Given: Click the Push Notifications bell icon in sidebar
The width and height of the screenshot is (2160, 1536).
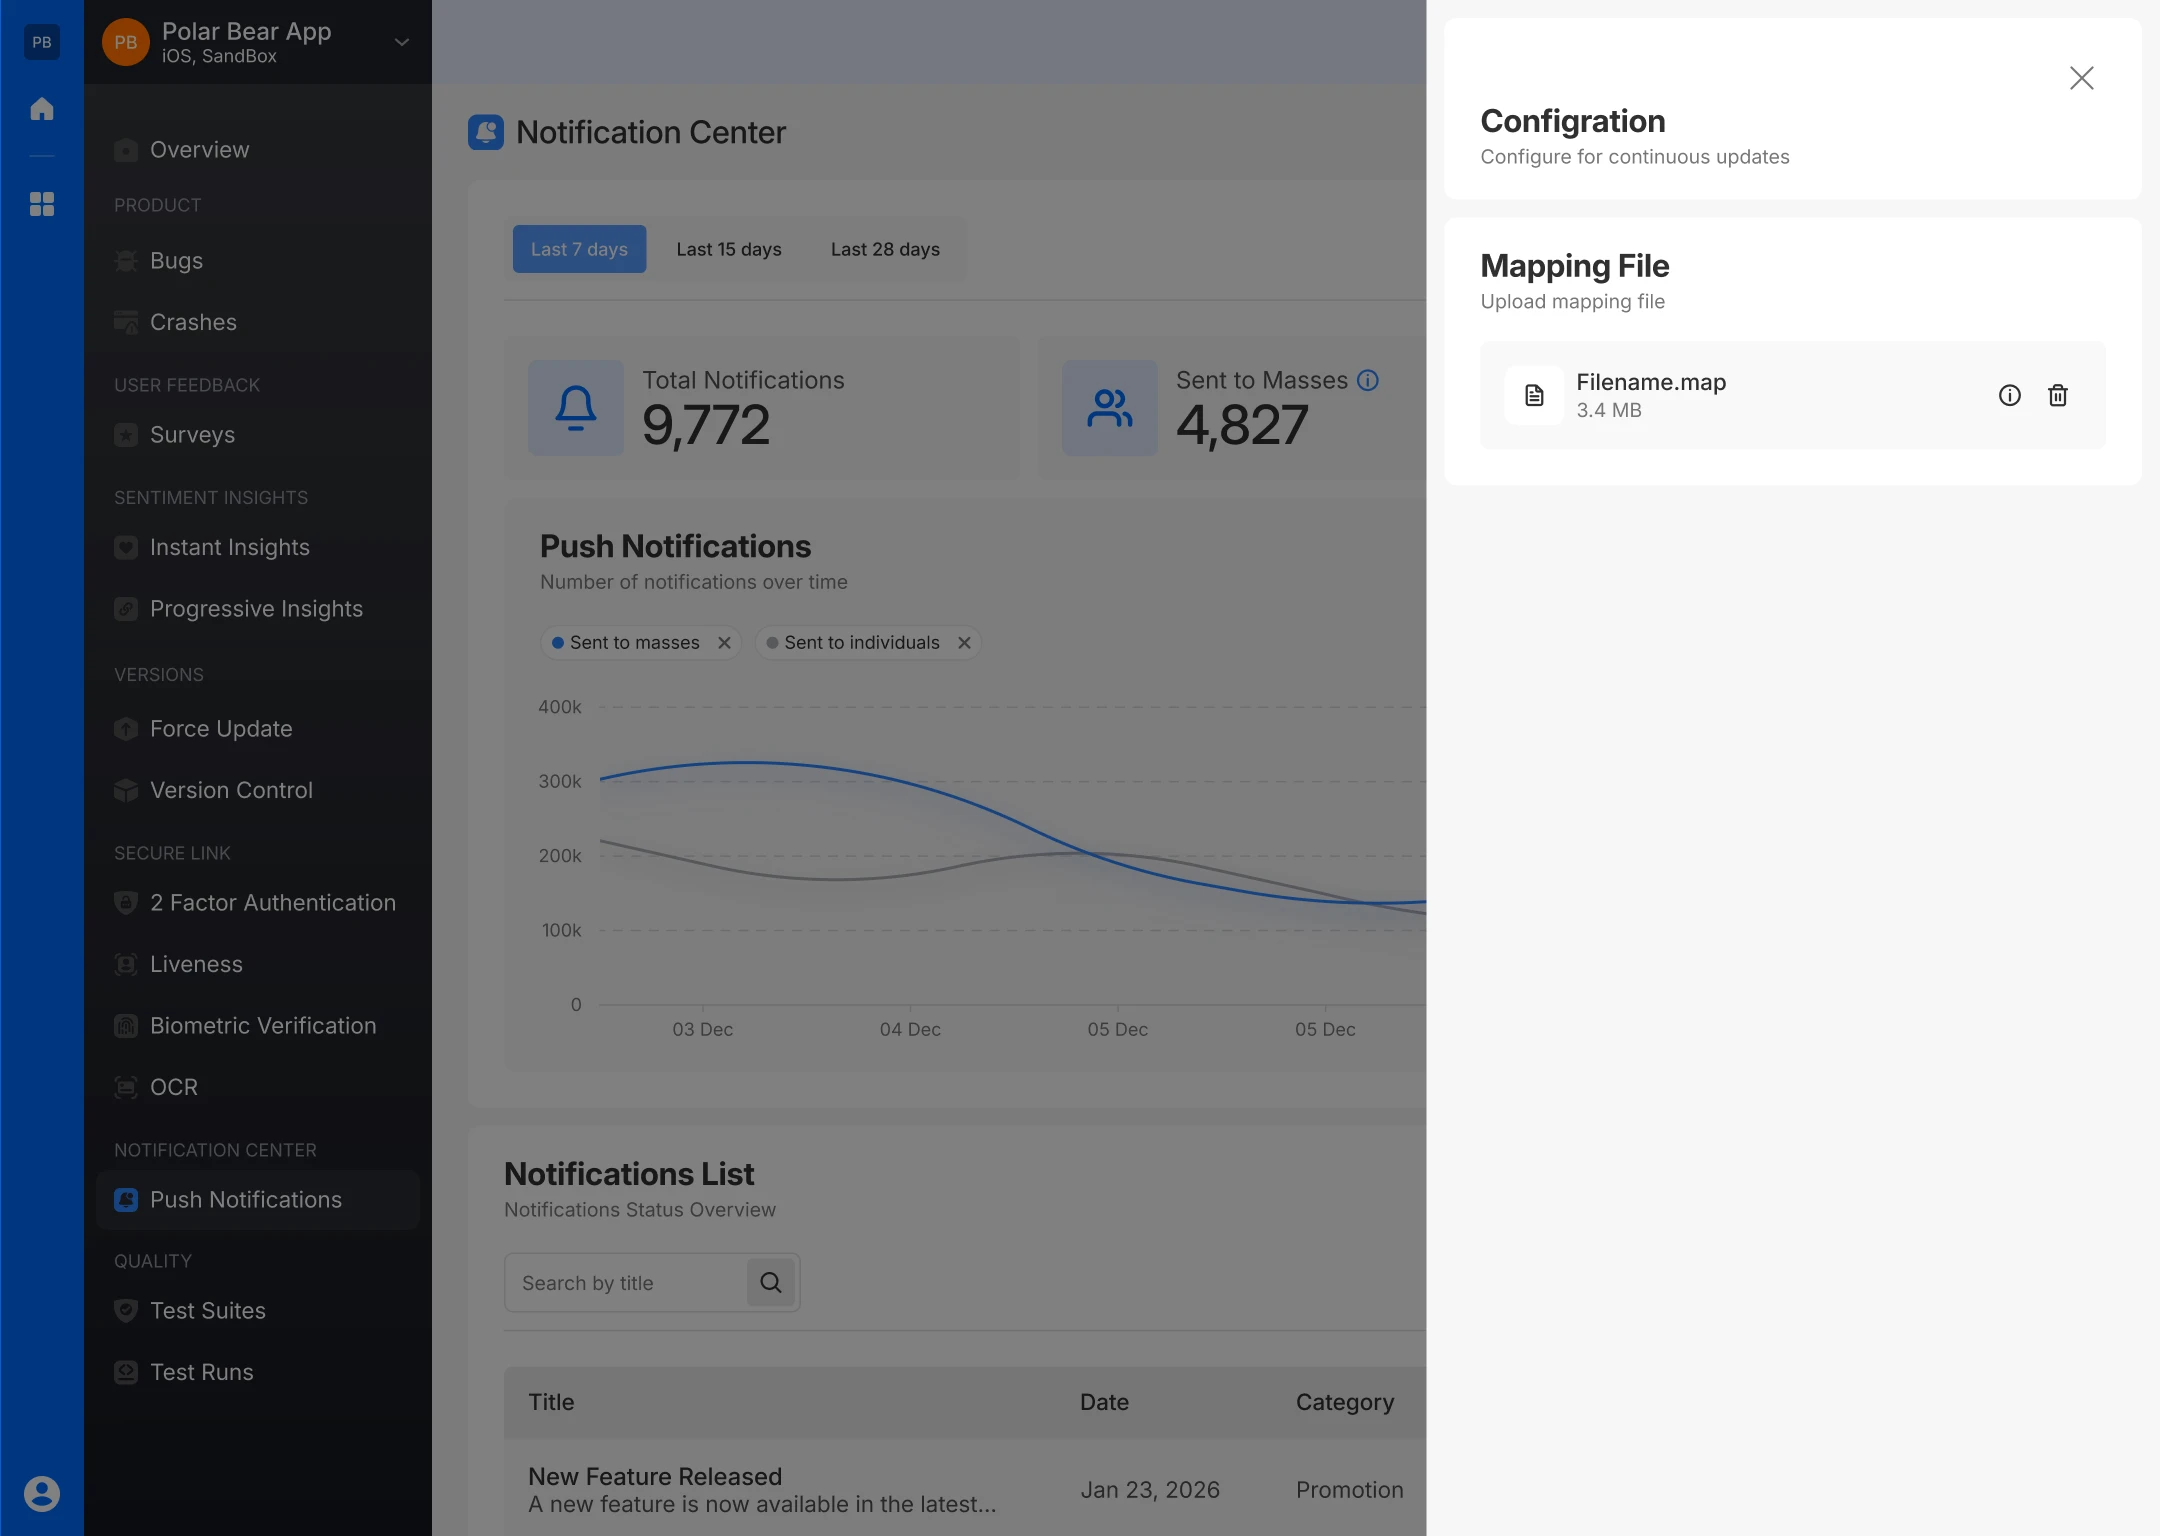Looking at the screenshot, I should (x=126, y=1200).
